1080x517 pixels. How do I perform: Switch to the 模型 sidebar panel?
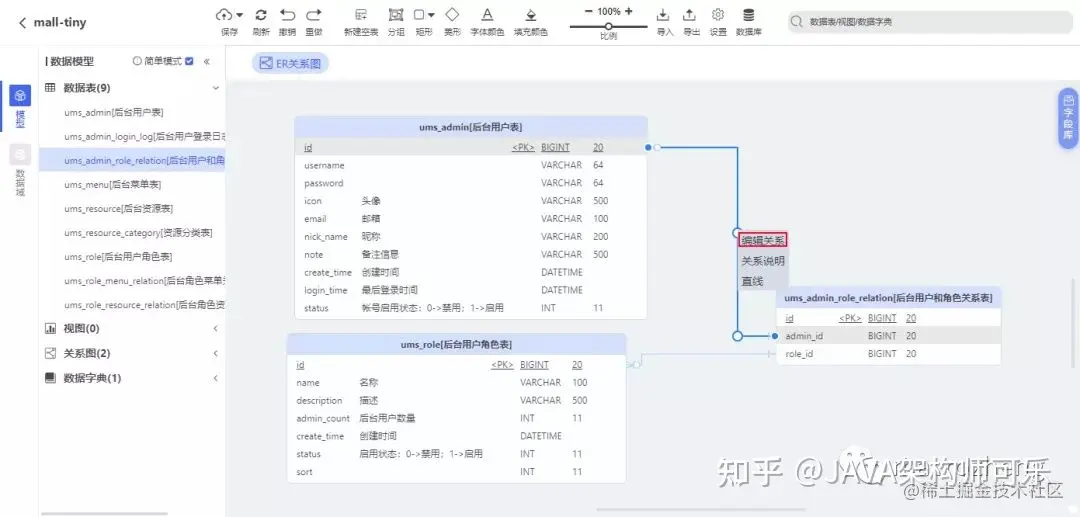click(x=20, y=107)
